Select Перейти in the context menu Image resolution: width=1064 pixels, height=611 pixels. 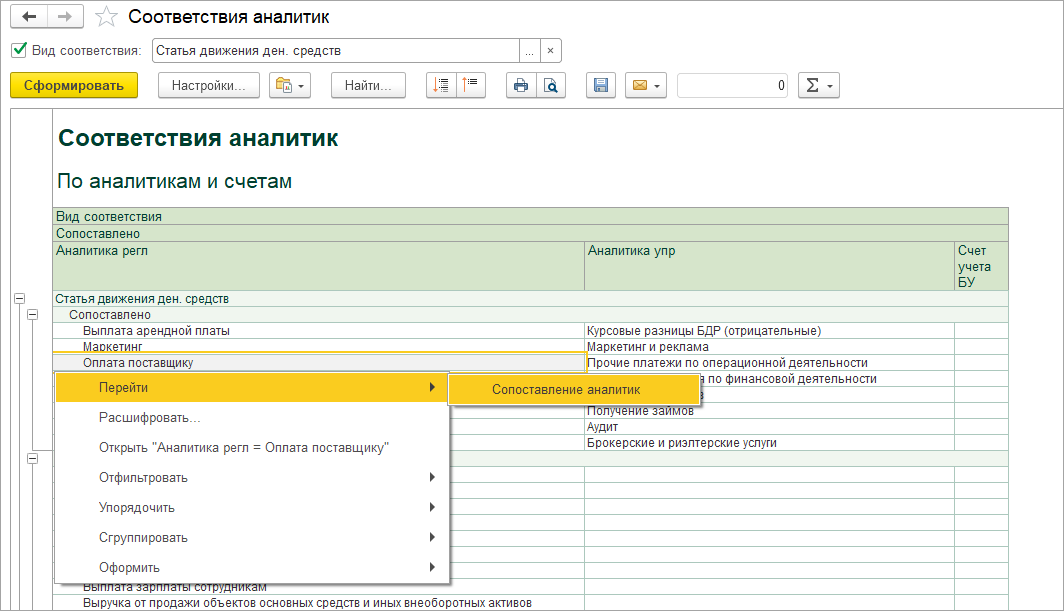pyautogui.click(x=252, y=388)
